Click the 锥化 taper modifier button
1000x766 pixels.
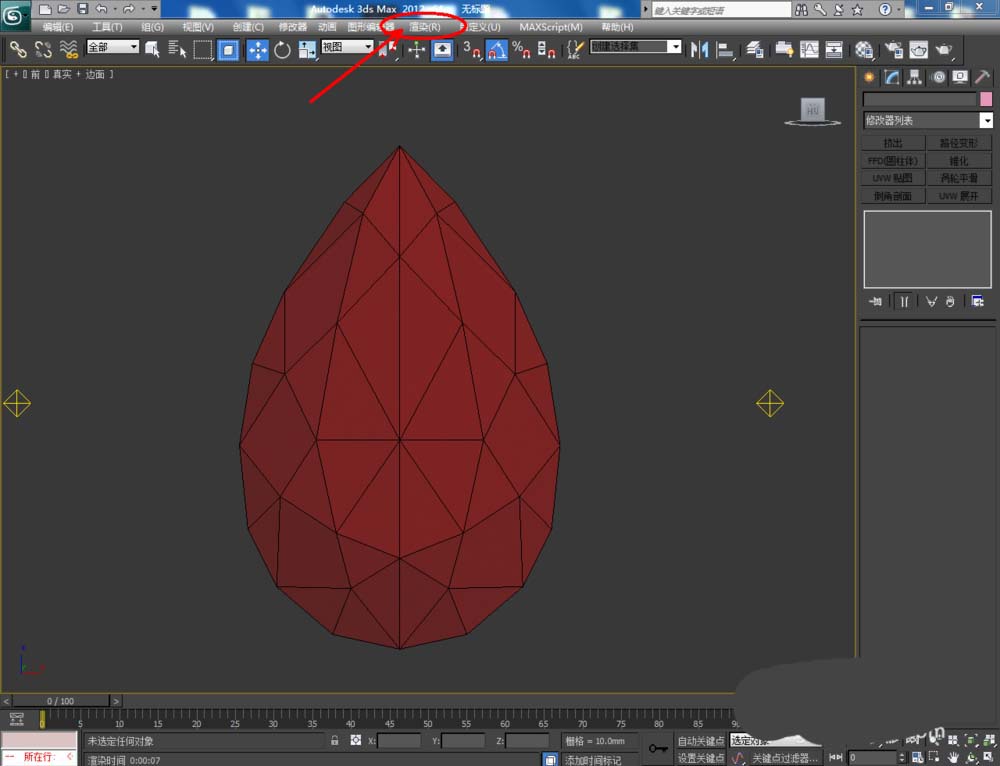[x=959, y=160]
